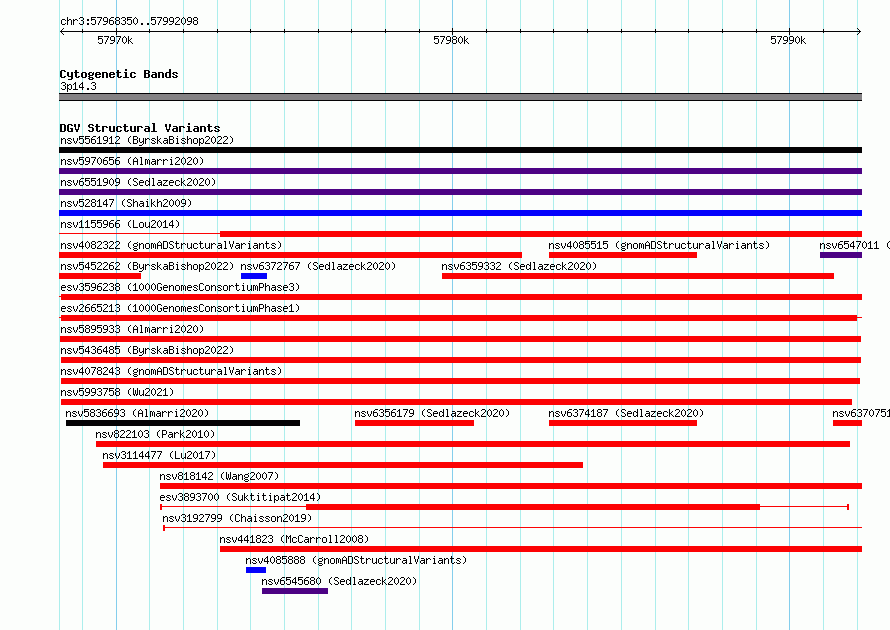
Task: Open nsv1155966 (Lou2014) label
Action: 120,224
